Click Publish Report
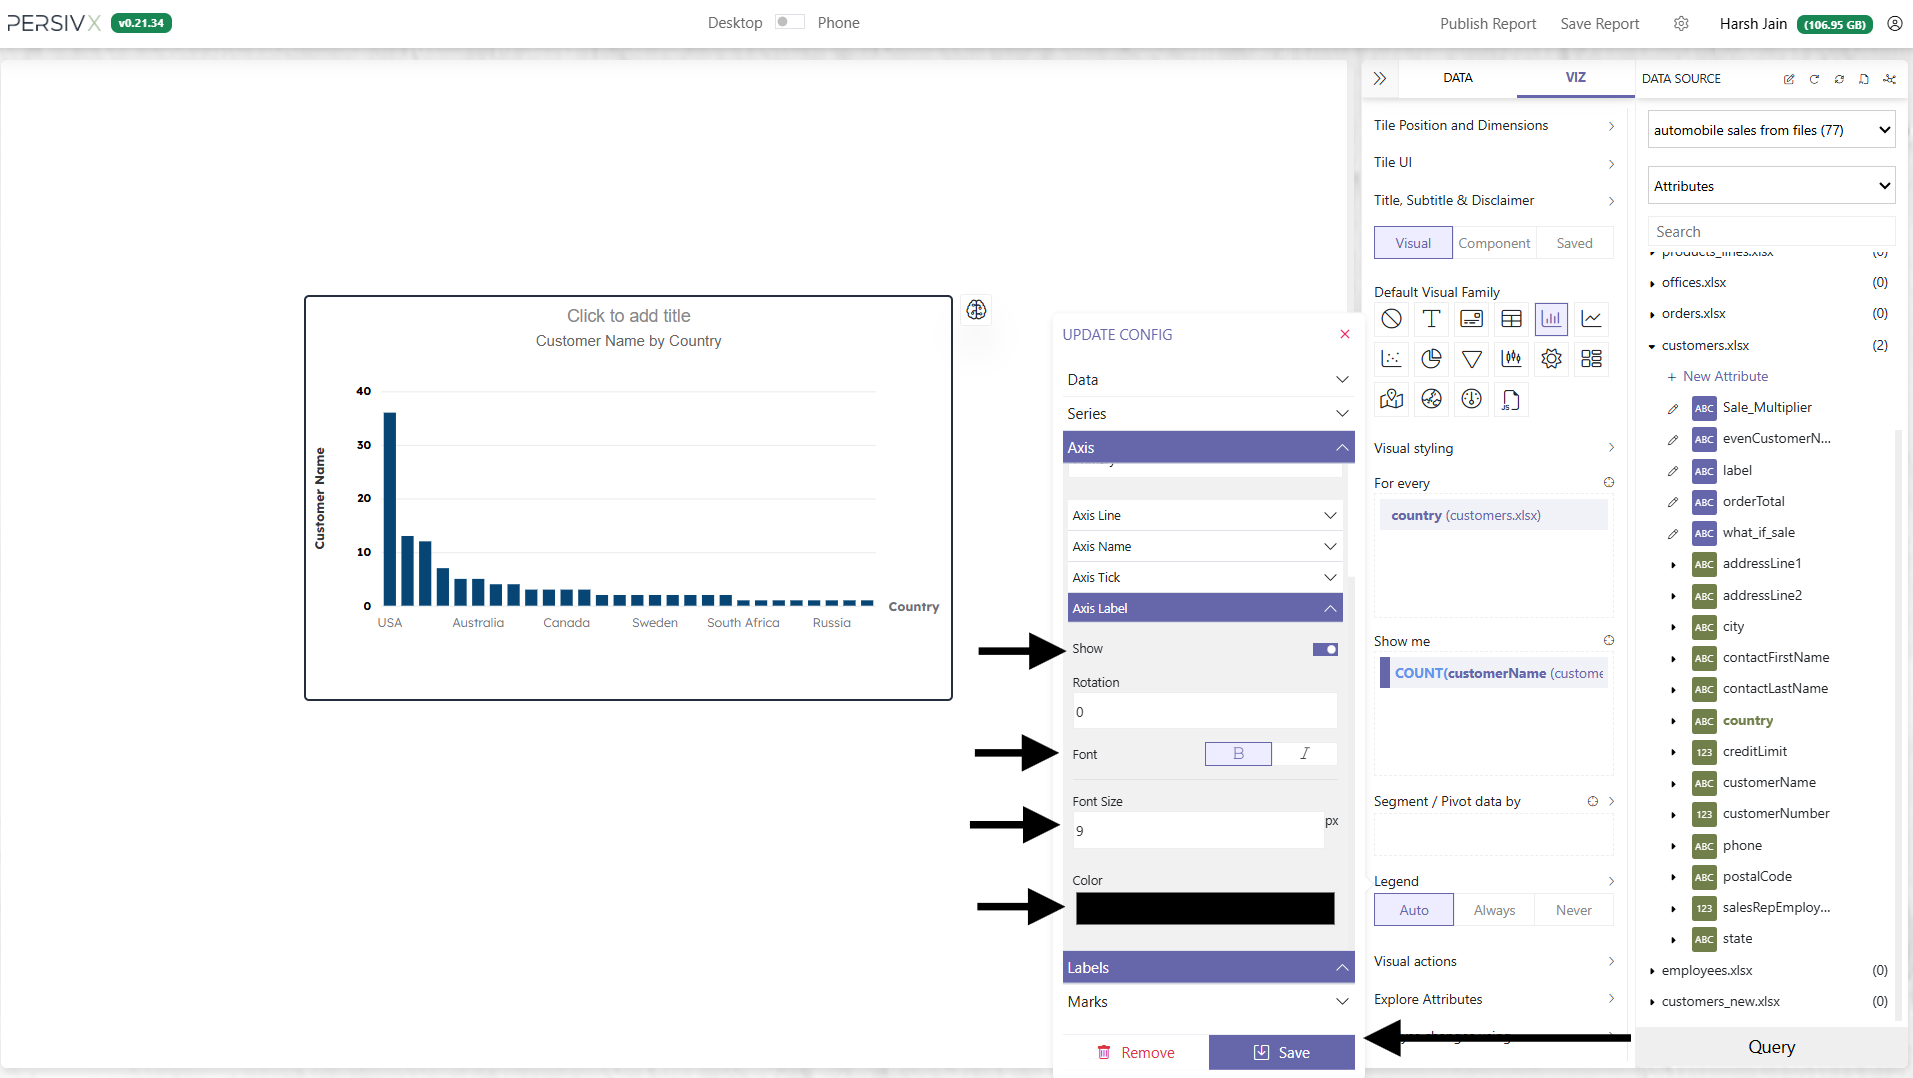The height and width of the screenshot is (1078, 1913). tap(1487, 24)
